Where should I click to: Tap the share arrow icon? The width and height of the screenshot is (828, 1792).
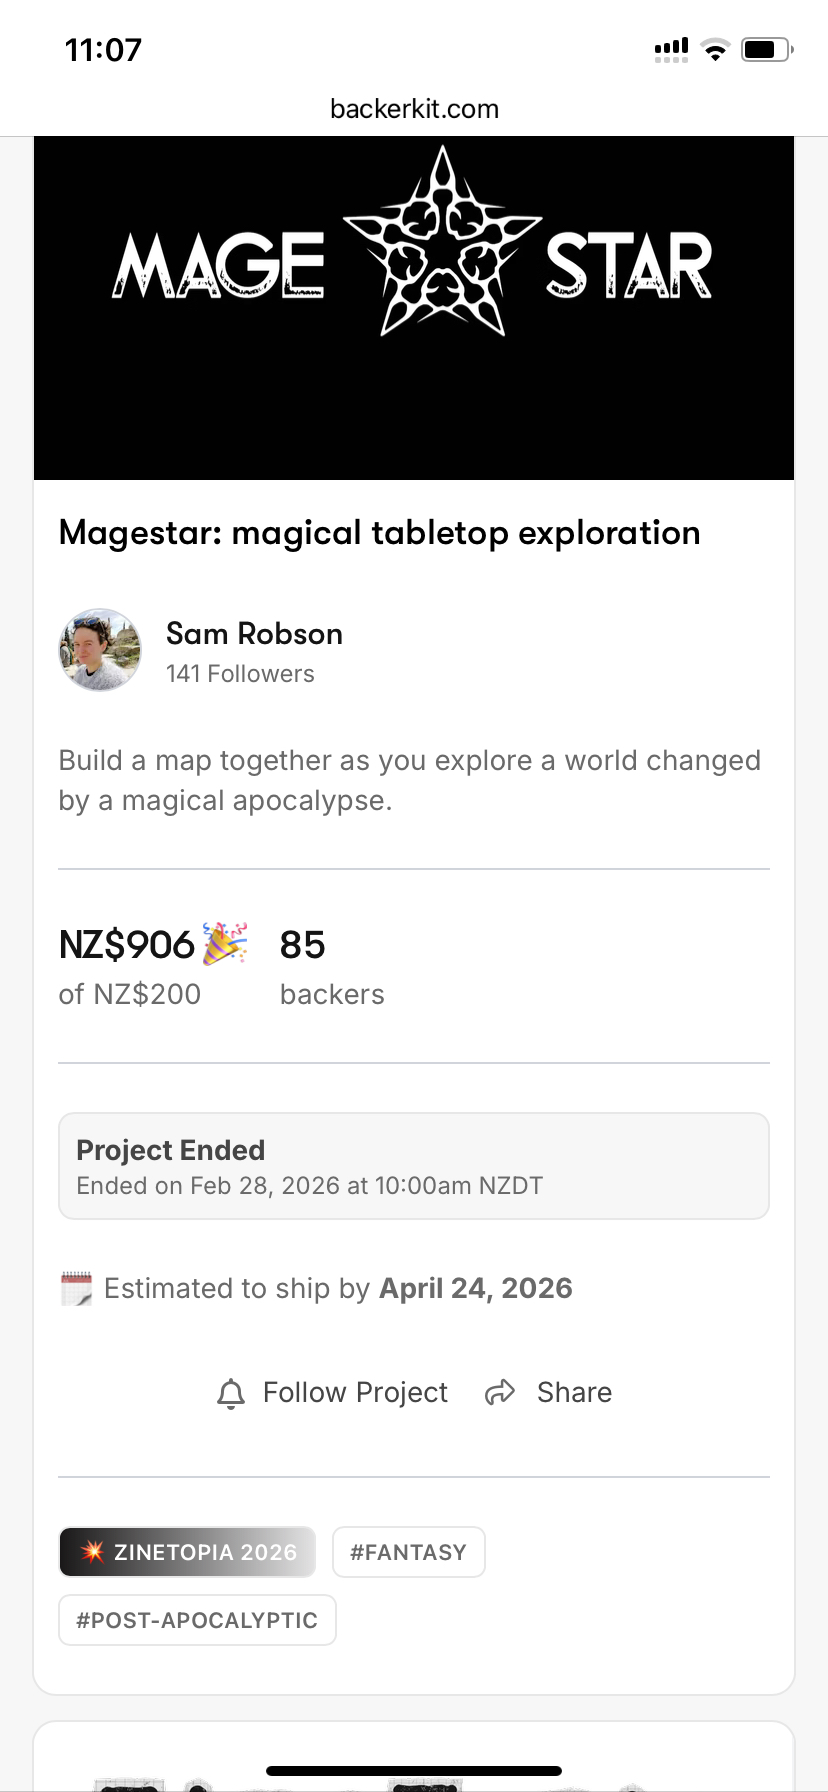coord(500,1392)
